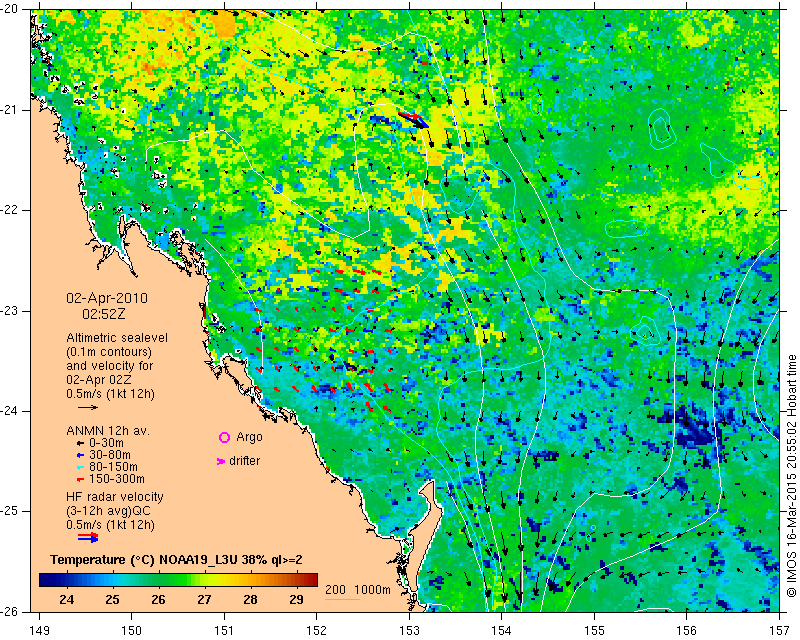Click the latitude axis label -24
This screenshot has width=800, height=640.
10,411
